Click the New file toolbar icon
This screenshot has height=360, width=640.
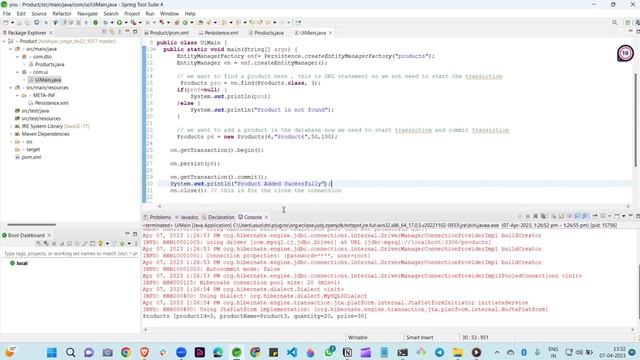[x=6, y=22]
